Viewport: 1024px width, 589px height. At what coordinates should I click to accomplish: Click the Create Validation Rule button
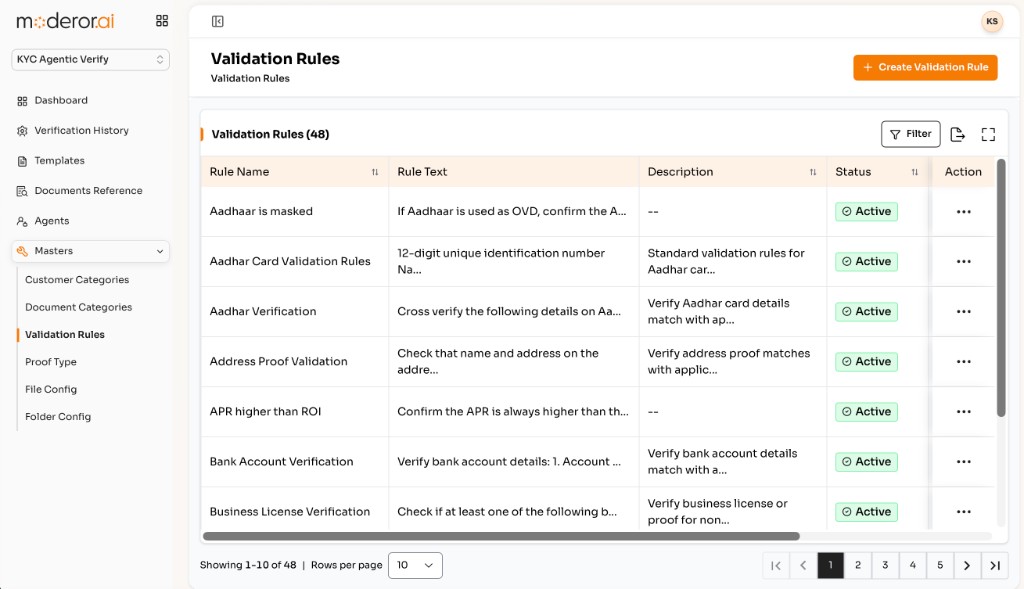tap(925, 67)
